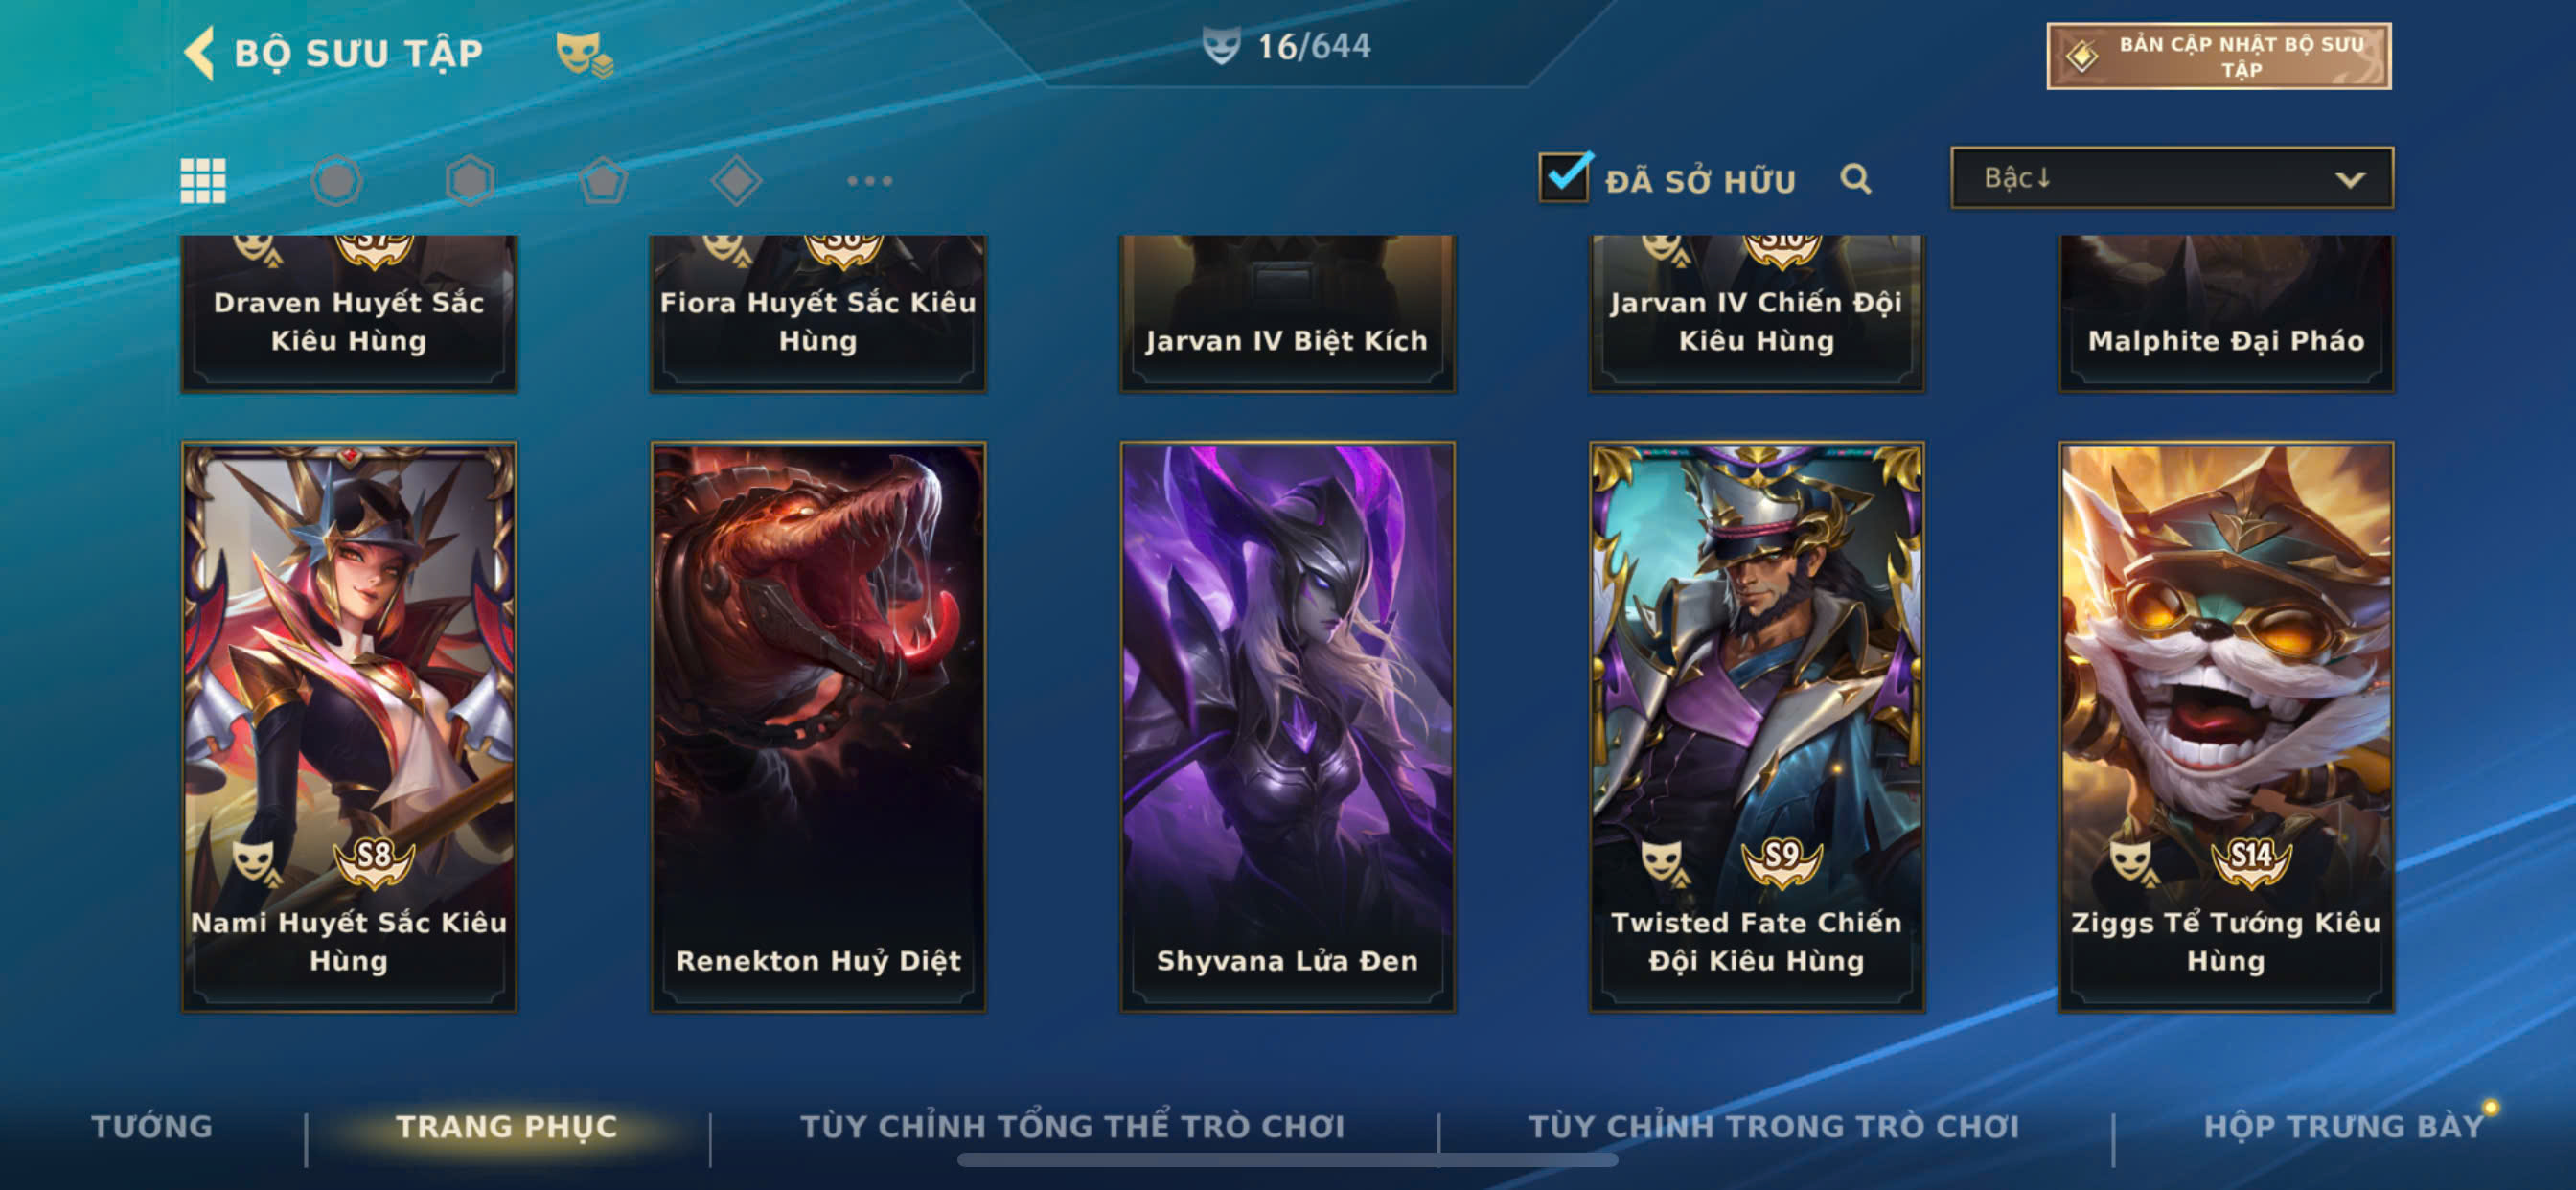Go back using the Bộ Sưu Tập arrow
Image resolution: width=2576 pixels, height=1190 pixels.
point(200,52)
